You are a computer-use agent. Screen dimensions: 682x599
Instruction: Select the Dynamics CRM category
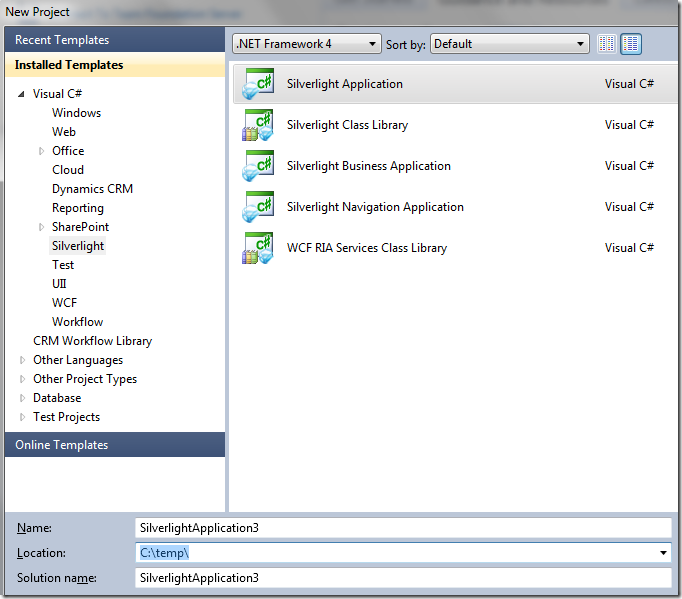[x=92, y=189]
